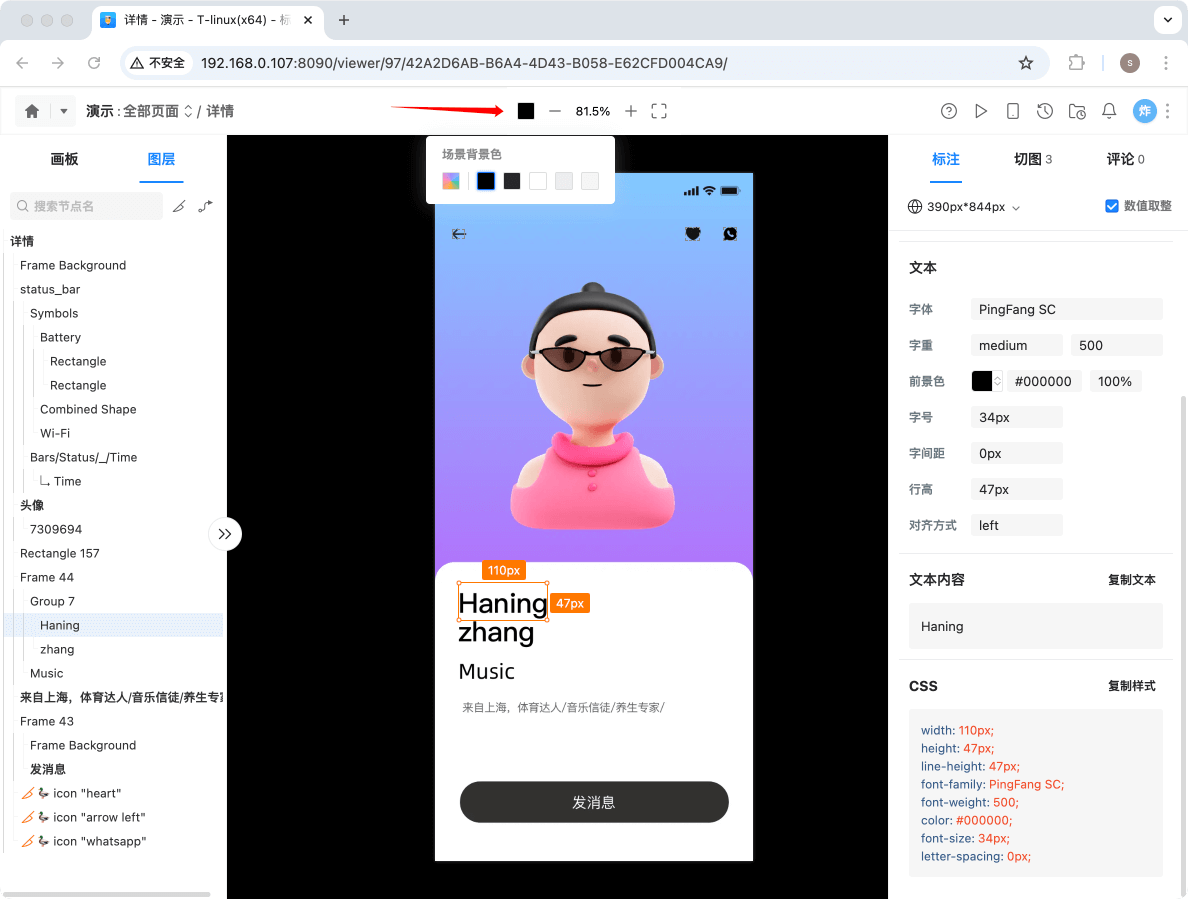Switch to the 切图 tab

pos(1026,158)
